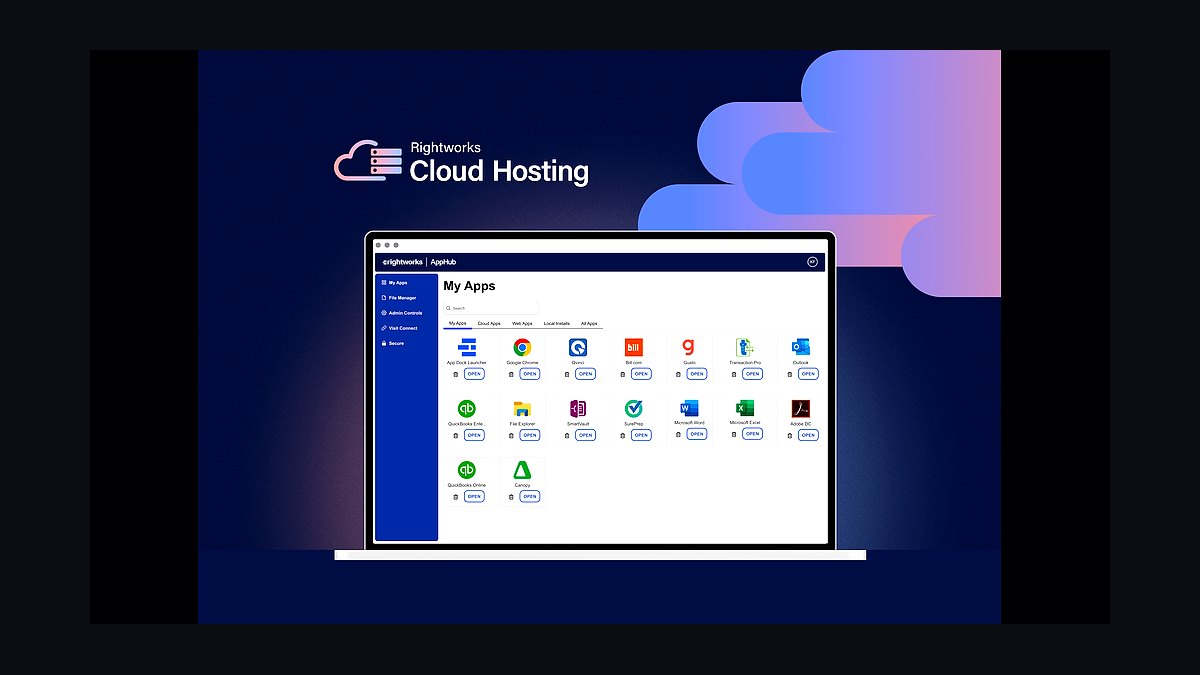Click the trash icon under Gusto

678,374
